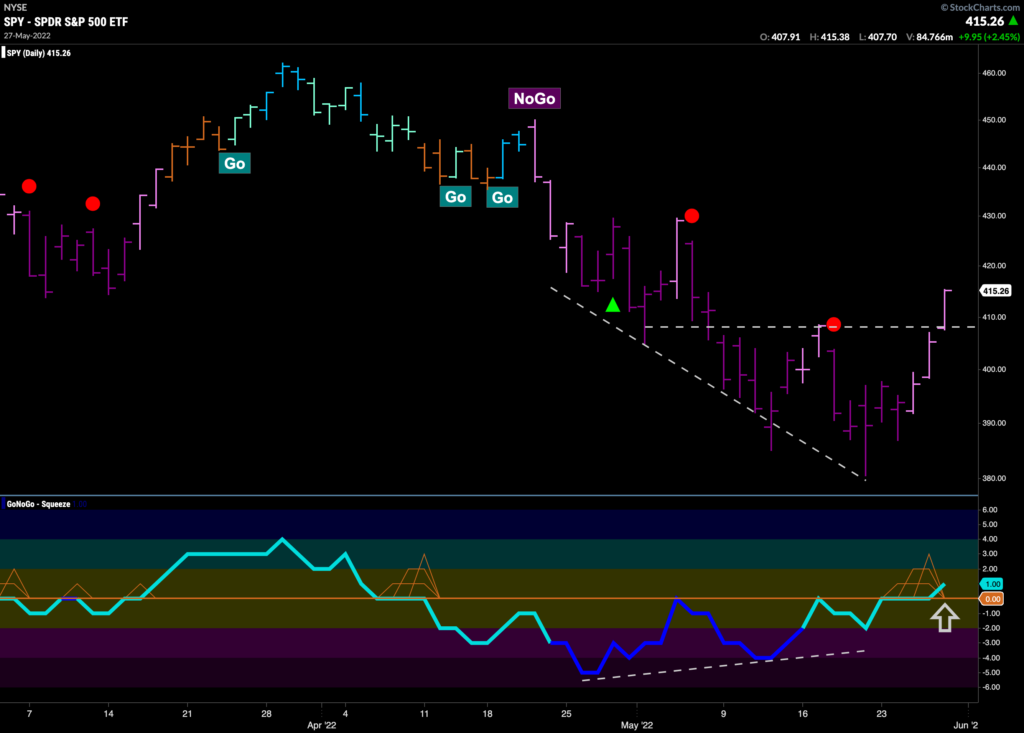Click the Go label under April 13 bars
The height and width of the screenshot is (733, 1024).
455,197
